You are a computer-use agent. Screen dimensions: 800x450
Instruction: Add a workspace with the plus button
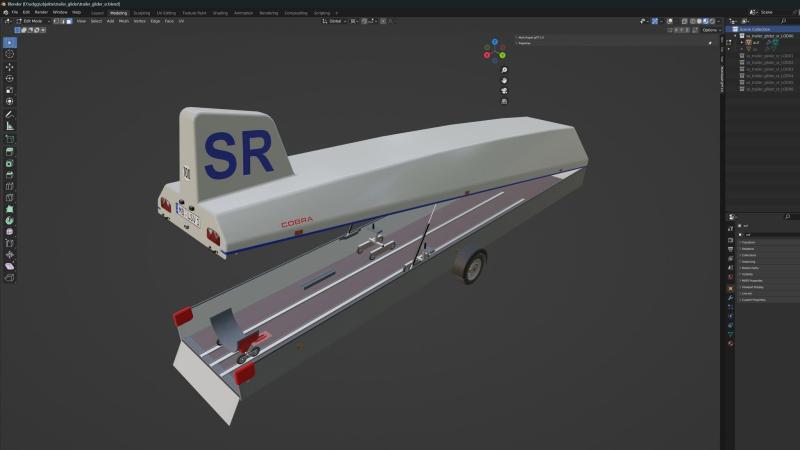coord(336,13)
